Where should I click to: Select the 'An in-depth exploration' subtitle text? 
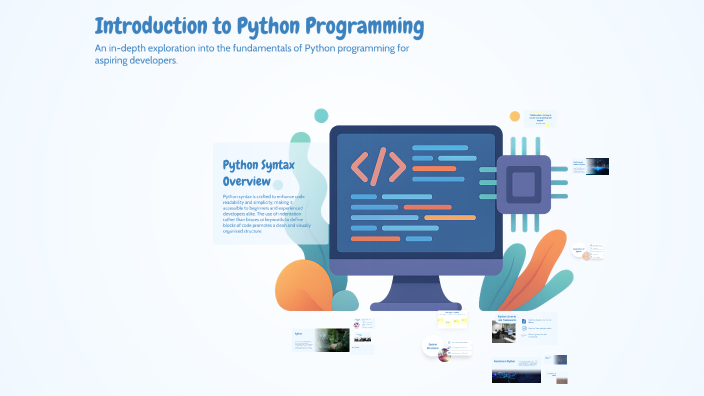tap(252, 54)
